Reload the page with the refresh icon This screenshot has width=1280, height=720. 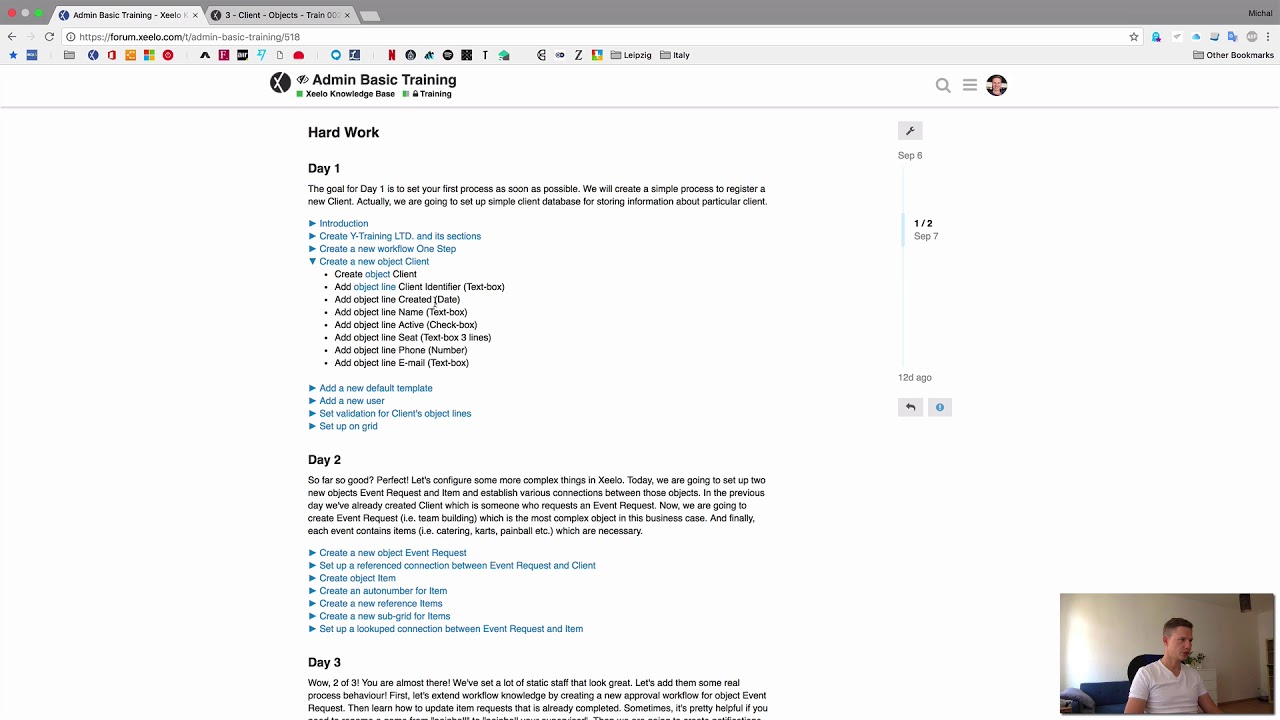point(49,36)
